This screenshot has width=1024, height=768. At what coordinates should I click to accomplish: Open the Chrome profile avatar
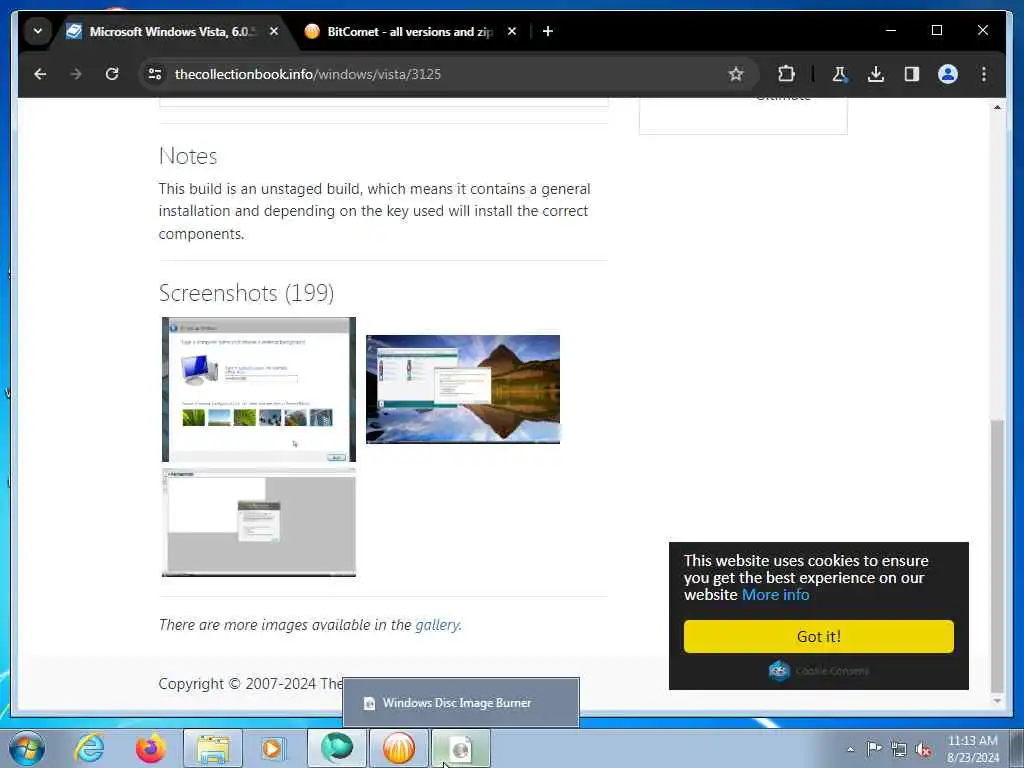coord(948,74)
